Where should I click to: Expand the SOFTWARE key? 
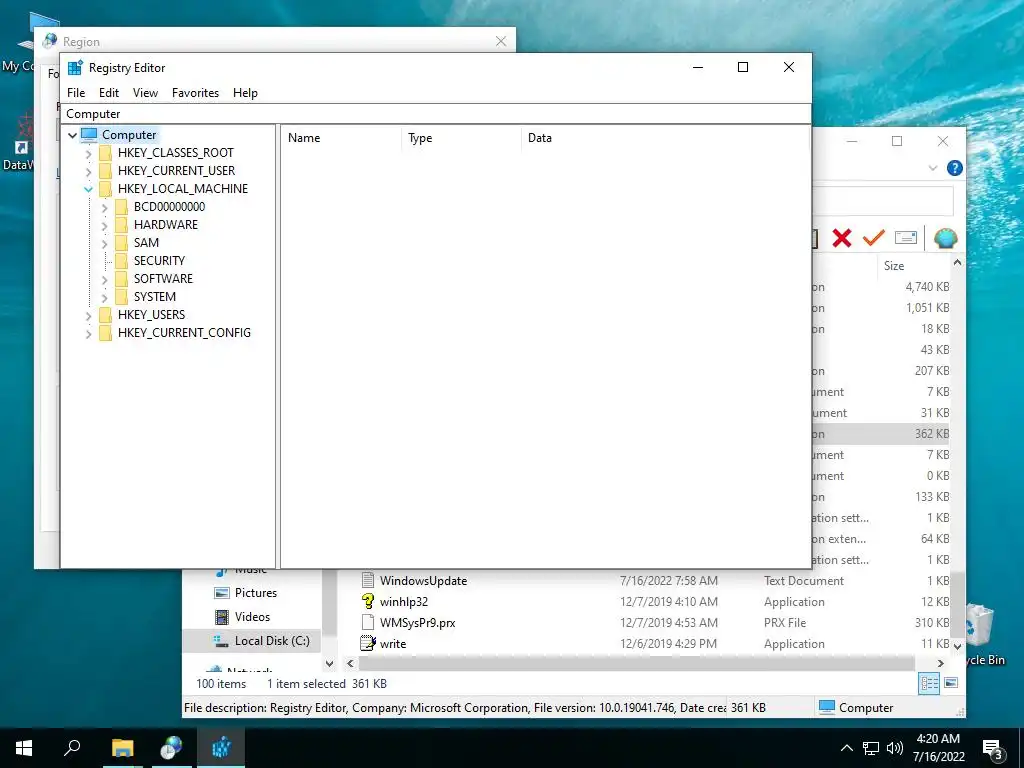point(104,280)
